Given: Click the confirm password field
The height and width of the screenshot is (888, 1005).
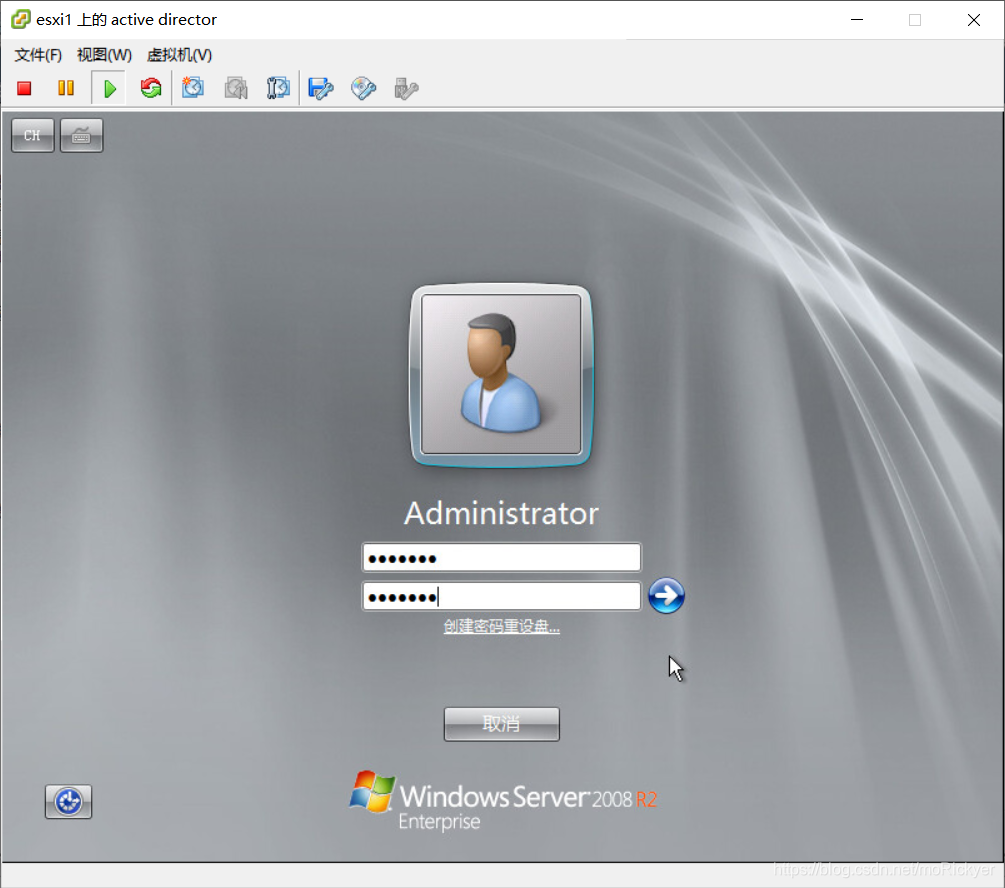Looking at the screenshot, I should 501,596.
